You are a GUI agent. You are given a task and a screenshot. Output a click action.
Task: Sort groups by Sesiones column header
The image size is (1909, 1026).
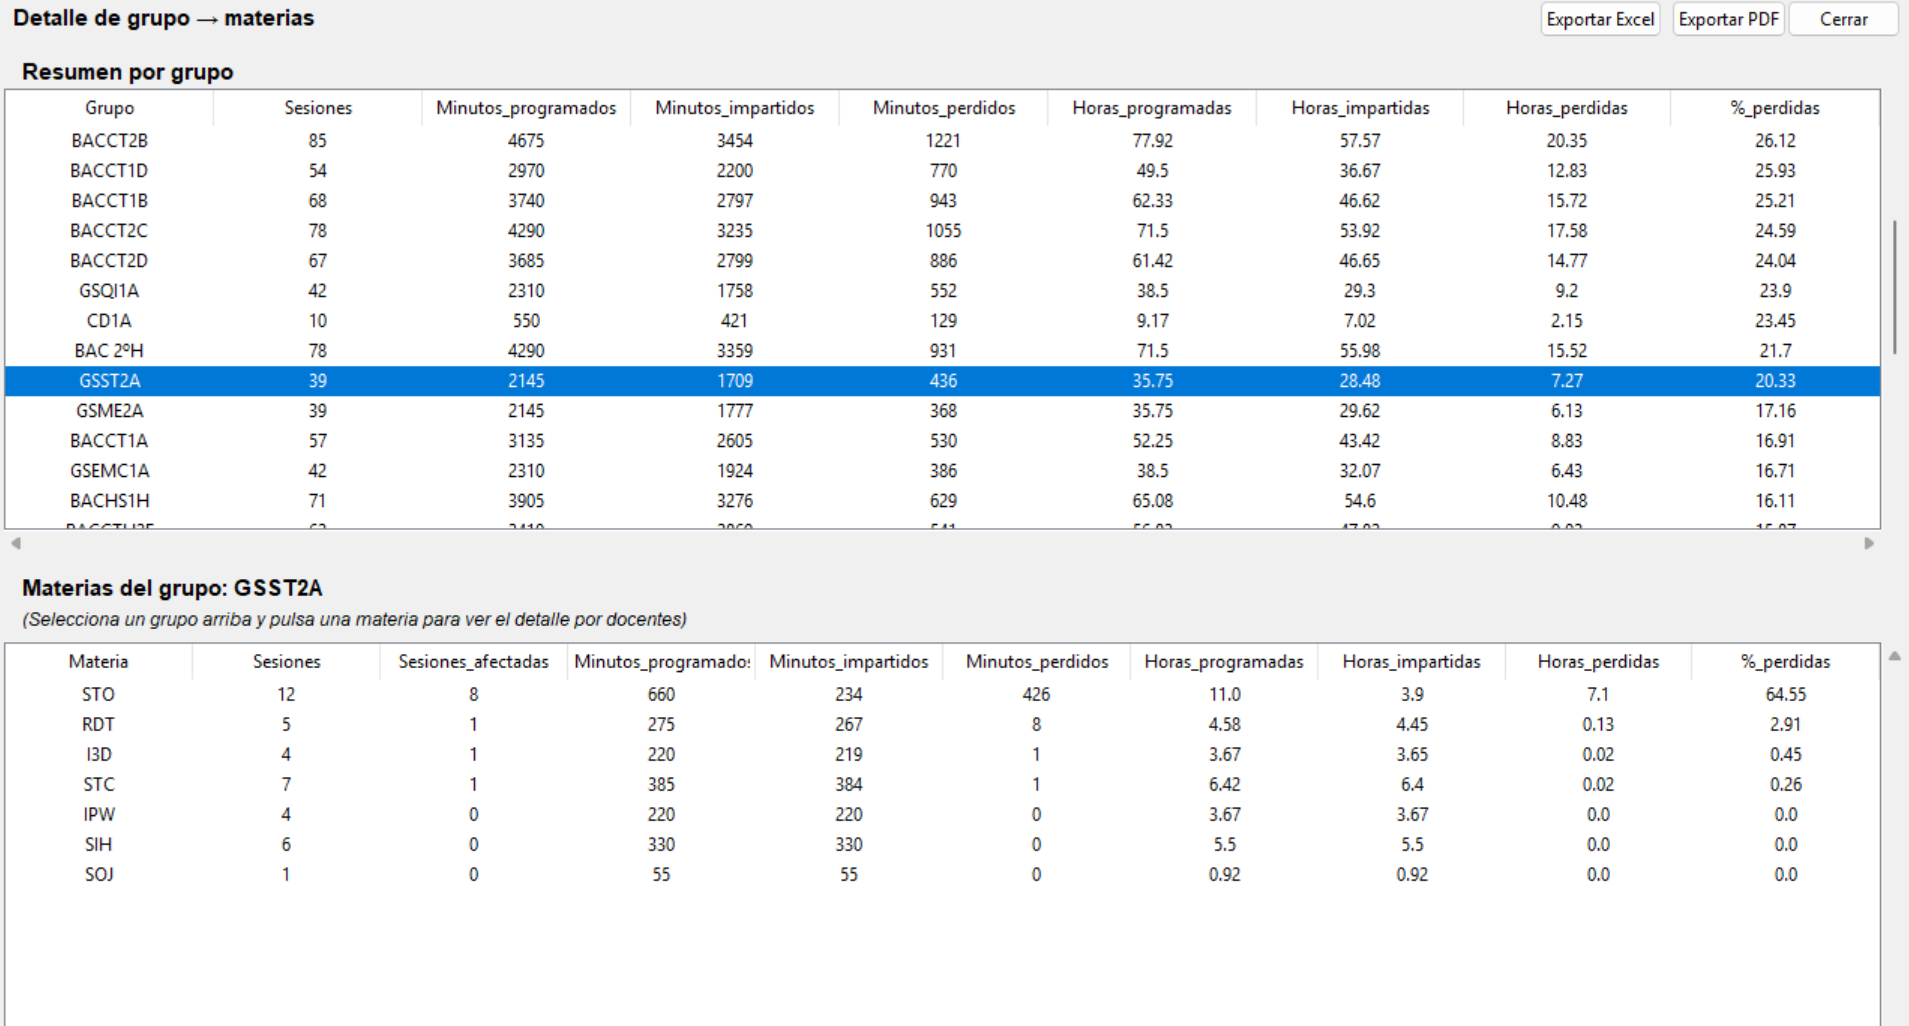tap(317, 108)
